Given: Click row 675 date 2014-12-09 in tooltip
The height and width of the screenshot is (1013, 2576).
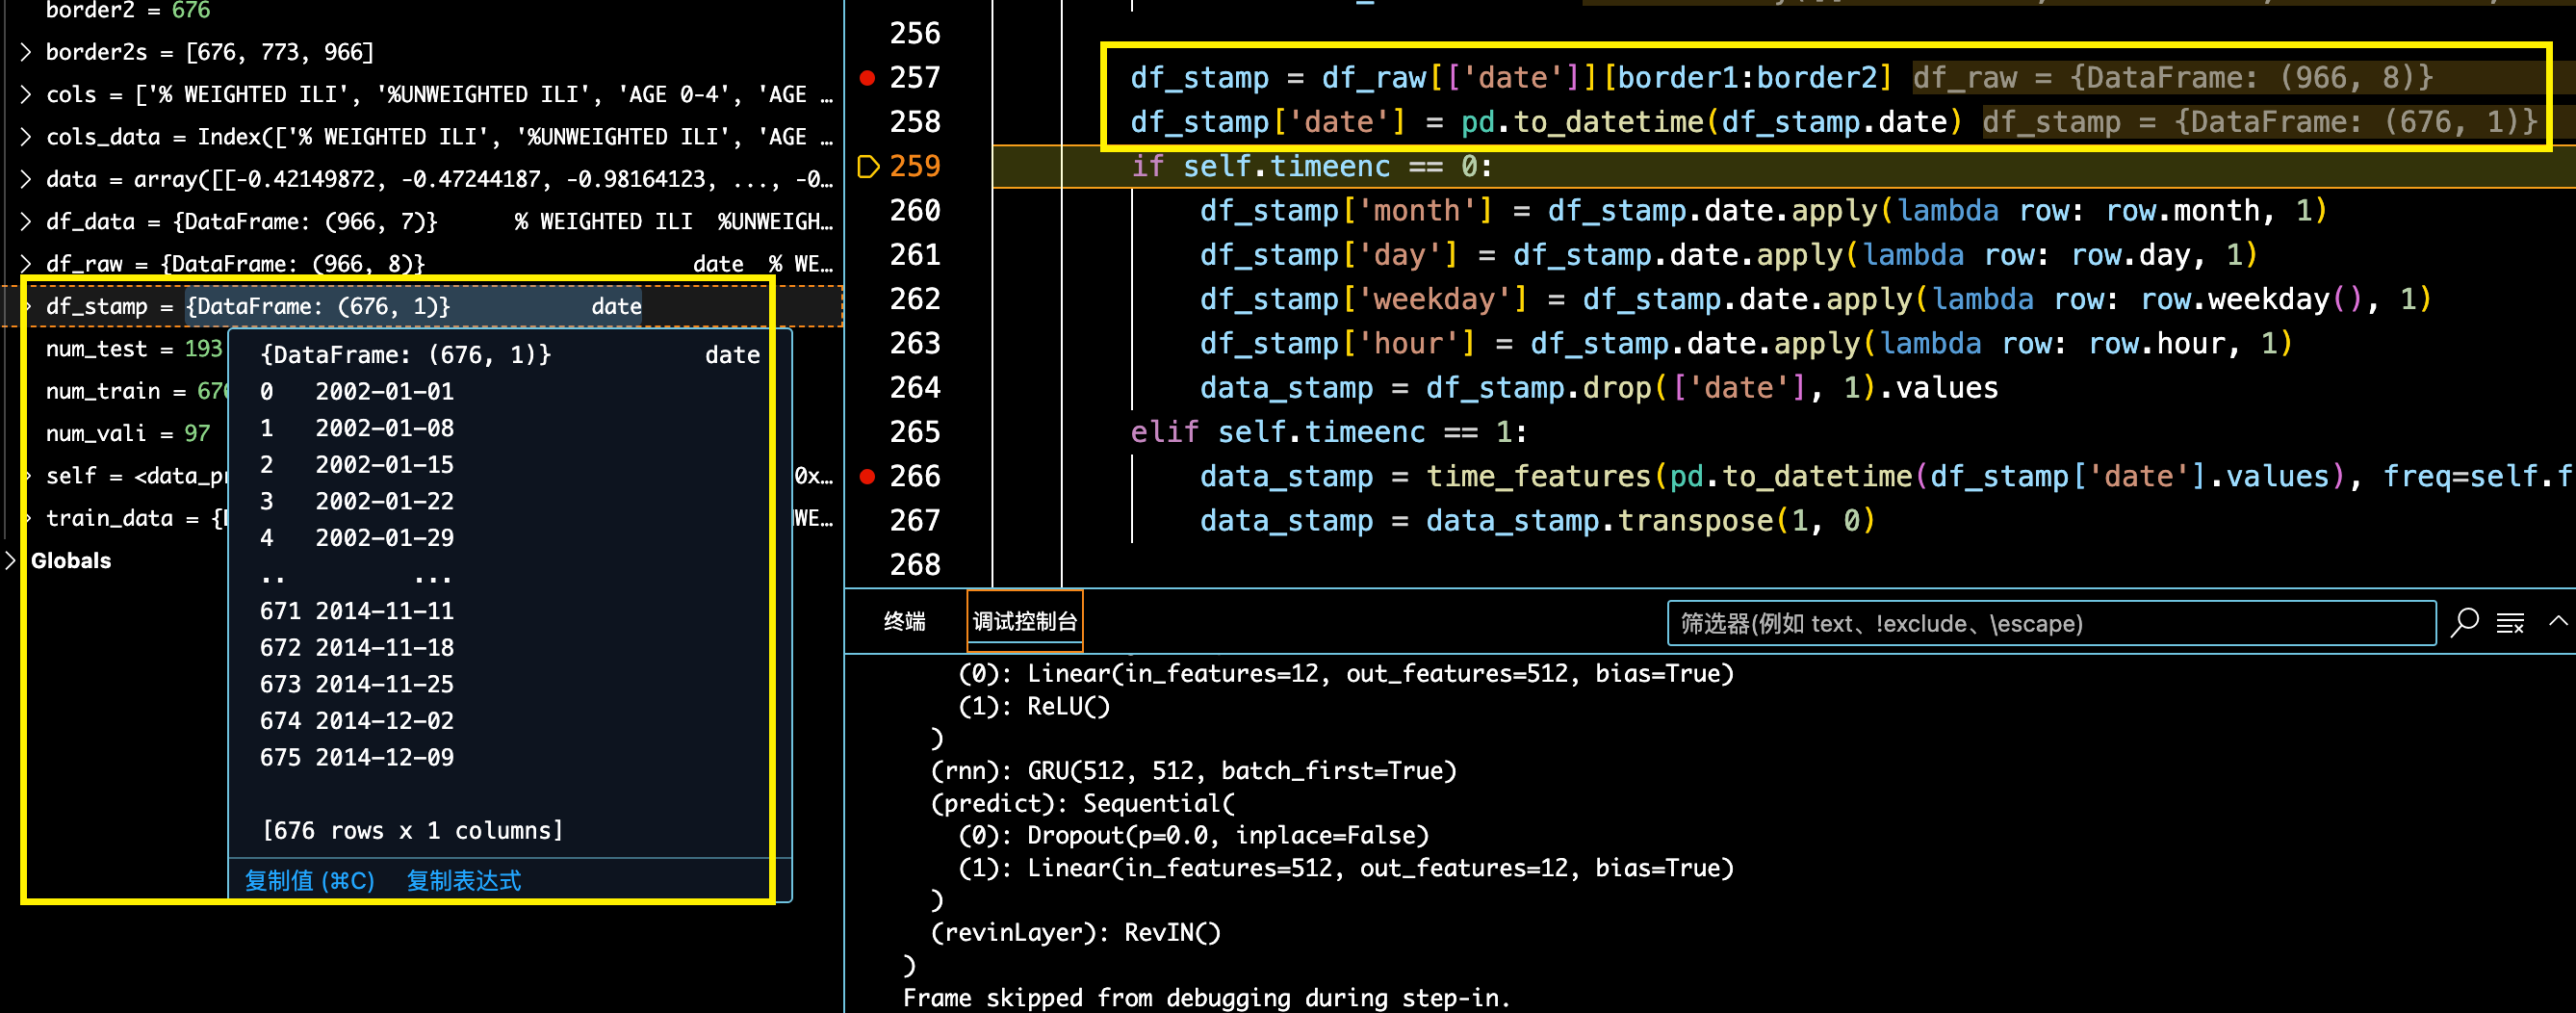Looking at the screenshot, I should 357,757.
